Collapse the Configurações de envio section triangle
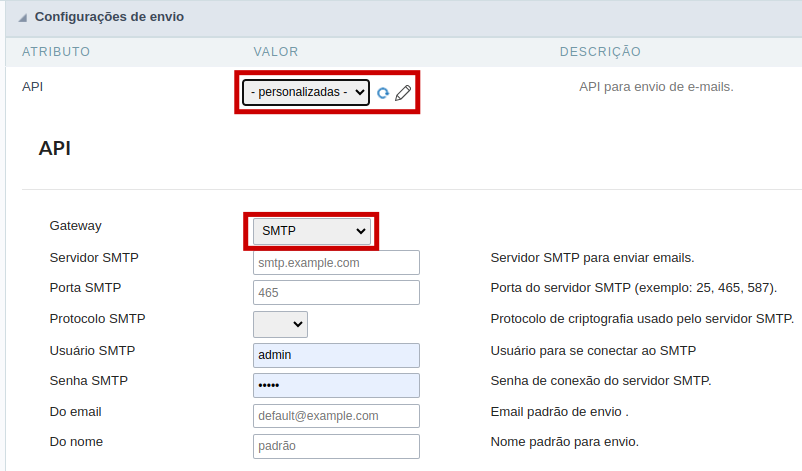Image resolution: width=802 pixels, height=471 pixels. (22, 18)
